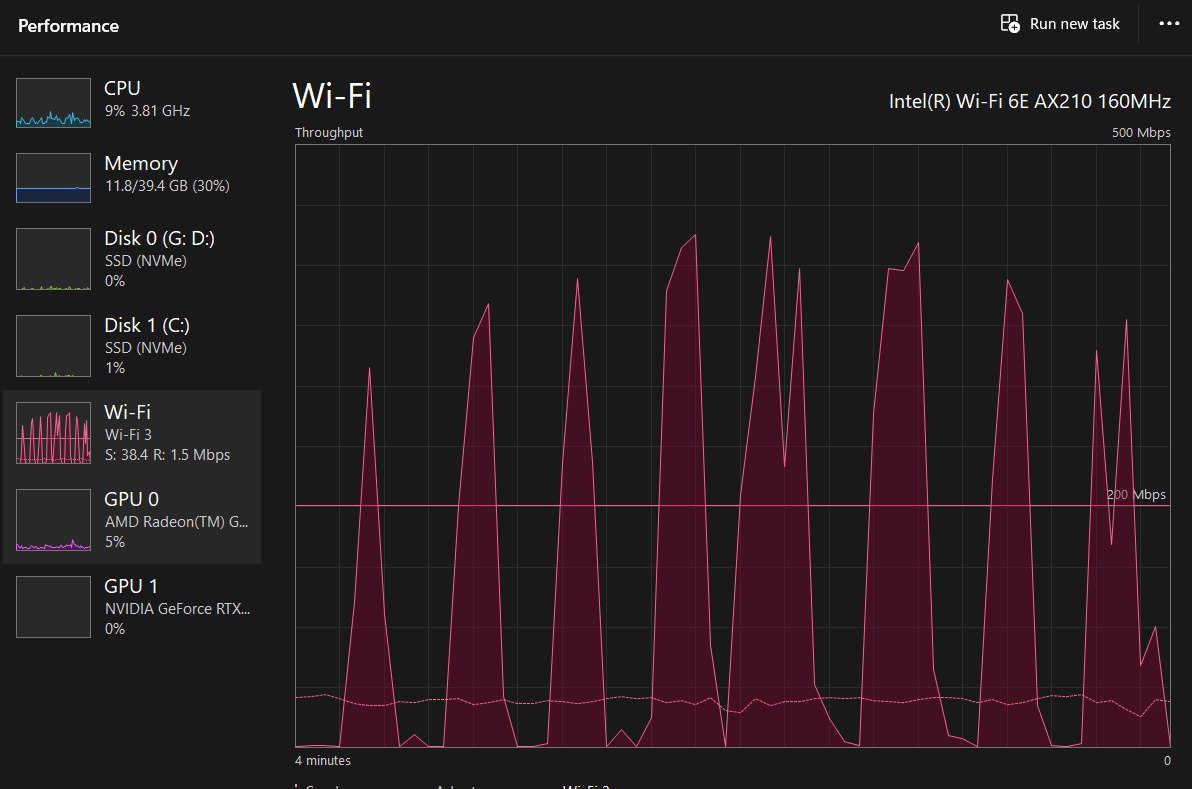Click the CPU usage graph thumbnail
The image size is (1192, 789).
pyautogui.click(x=53, y=103)
